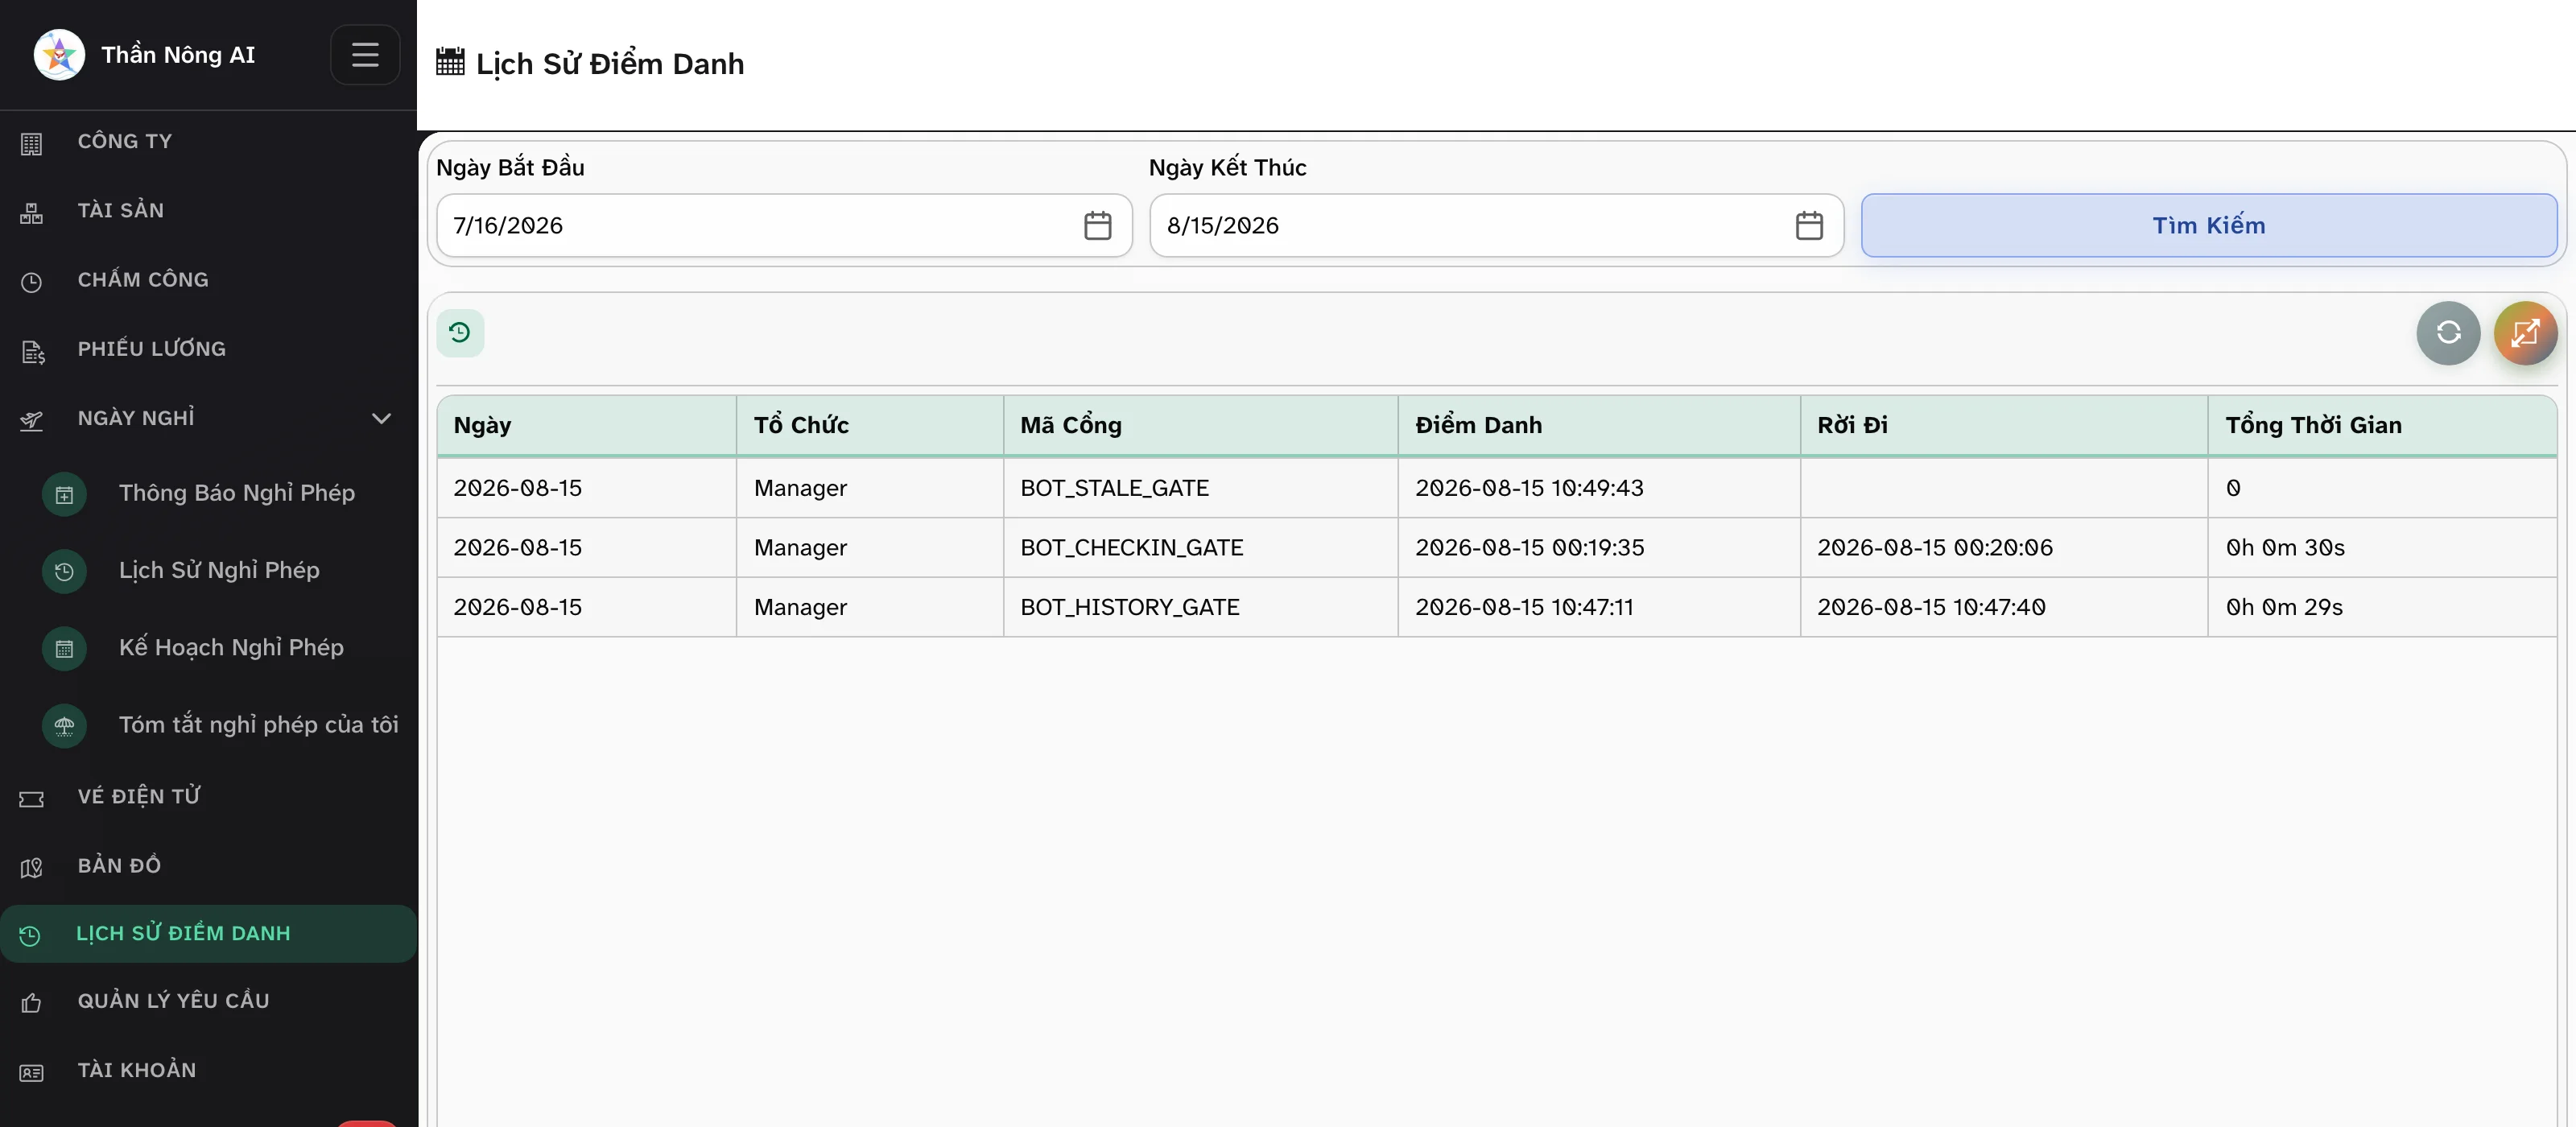Click the Thần Nông AI logo
The height and width of the screenshot is (1127, 2576).
tap(59, 54)
